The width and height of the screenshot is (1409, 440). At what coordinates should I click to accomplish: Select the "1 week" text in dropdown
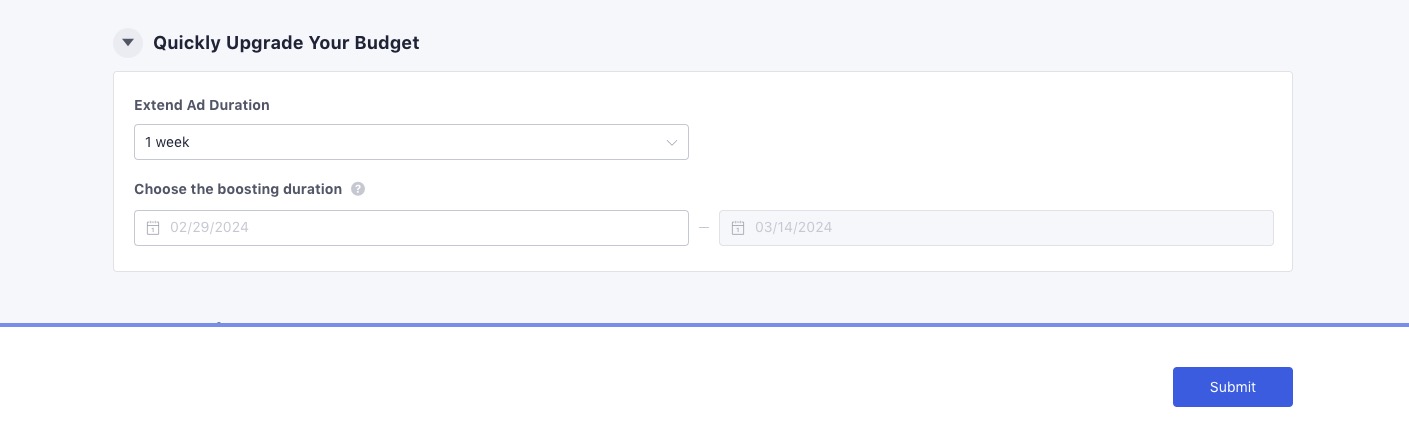(167, 142)
